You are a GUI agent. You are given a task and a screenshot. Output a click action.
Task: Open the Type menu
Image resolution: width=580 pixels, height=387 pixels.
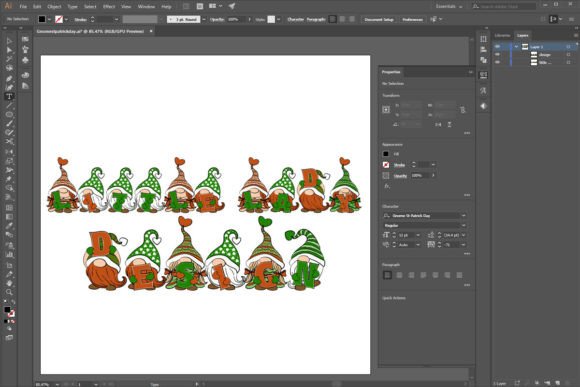pyautogui.click(x=72, y=6)
